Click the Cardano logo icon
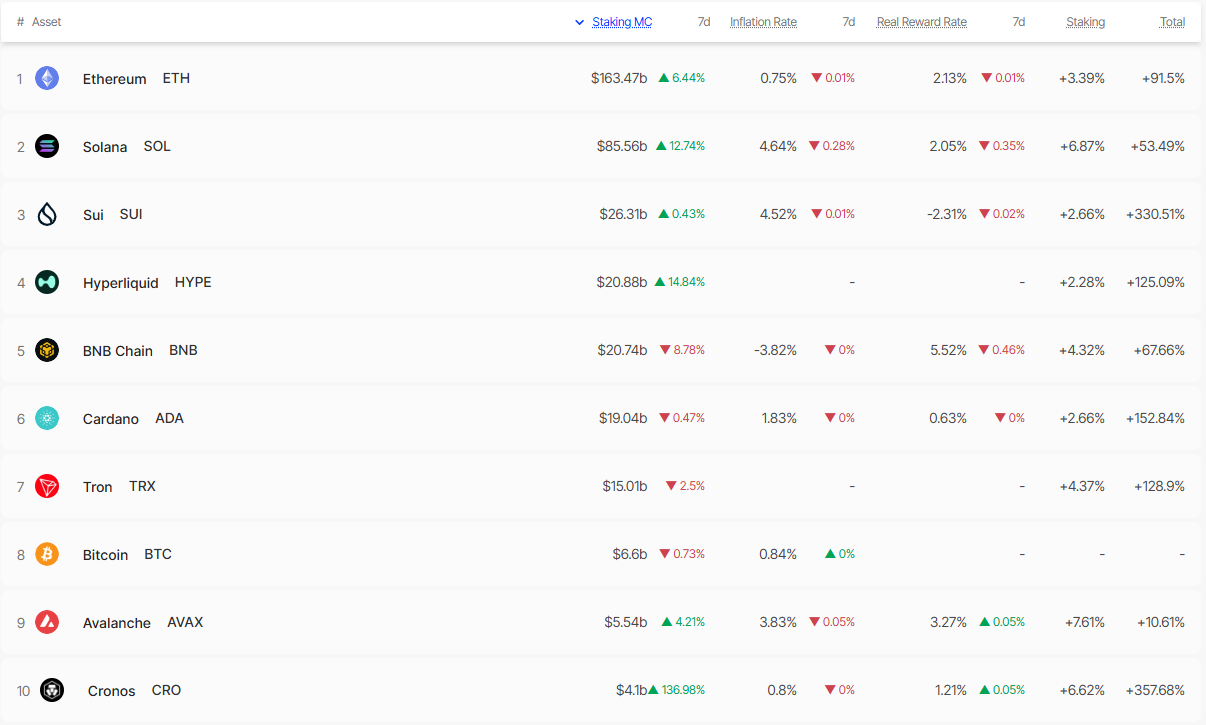 [x=47, y=418]
